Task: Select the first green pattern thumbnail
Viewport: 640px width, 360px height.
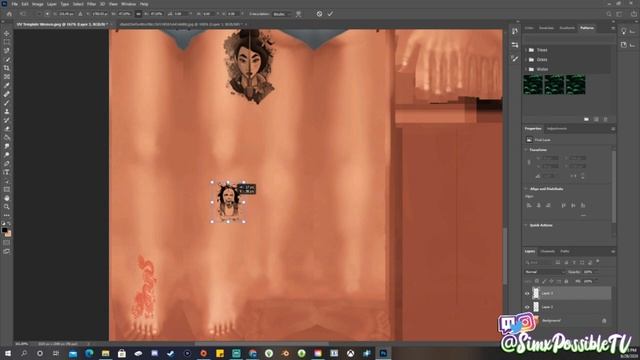Action: coord(533,84)
